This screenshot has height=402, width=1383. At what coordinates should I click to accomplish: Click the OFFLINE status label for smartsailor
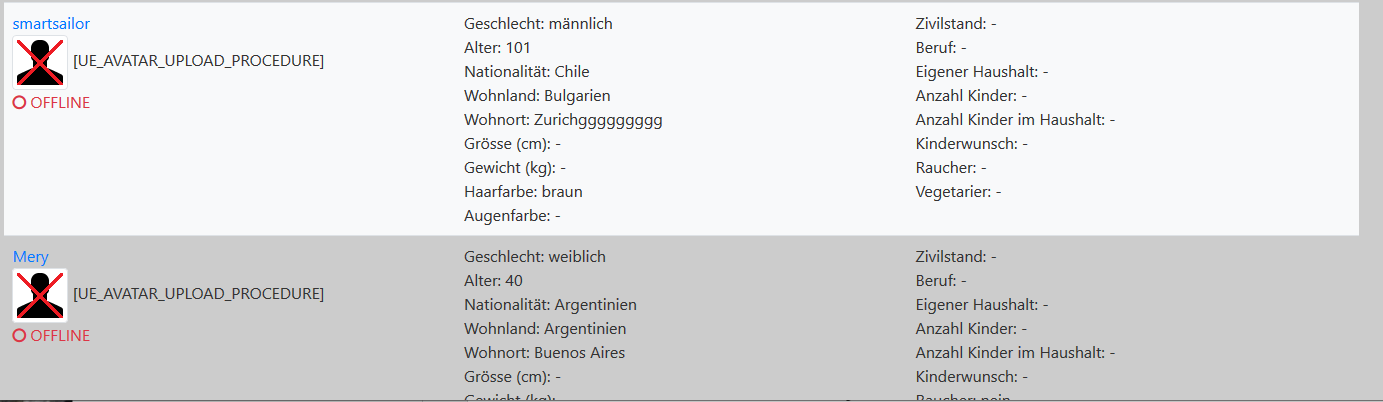tap(60, 103)
